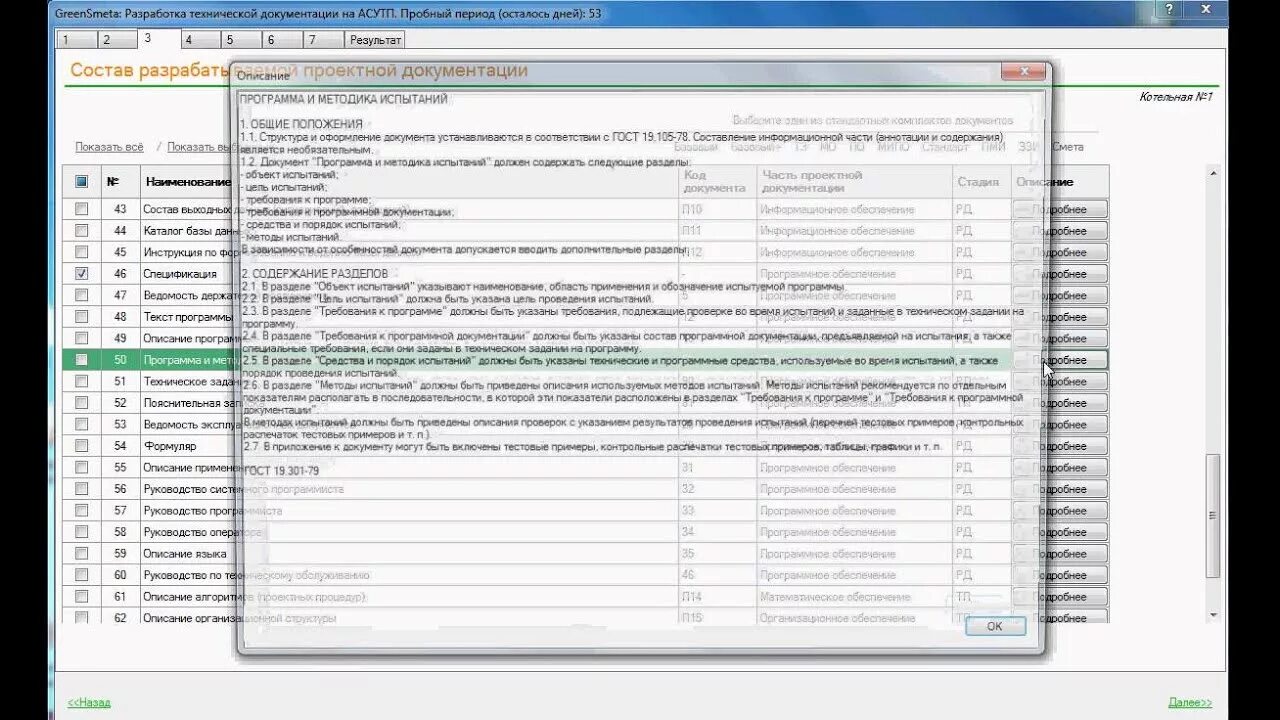
Task: Close the Описание dialog with X
Action: [1024, 72]
